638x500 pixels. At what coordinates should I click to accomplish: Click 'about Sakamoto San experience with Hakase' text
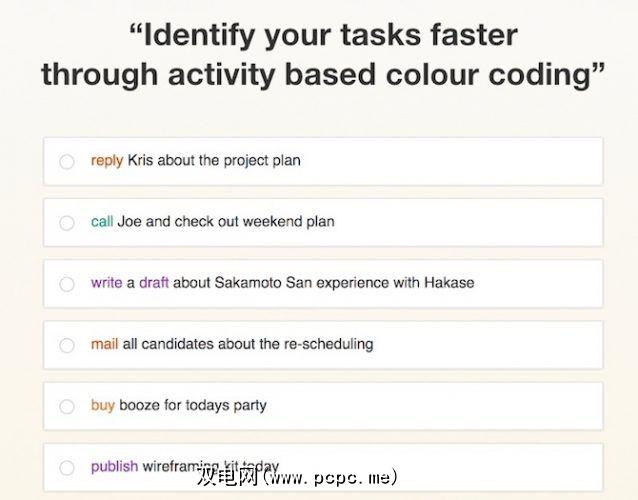tap(323, 282)
